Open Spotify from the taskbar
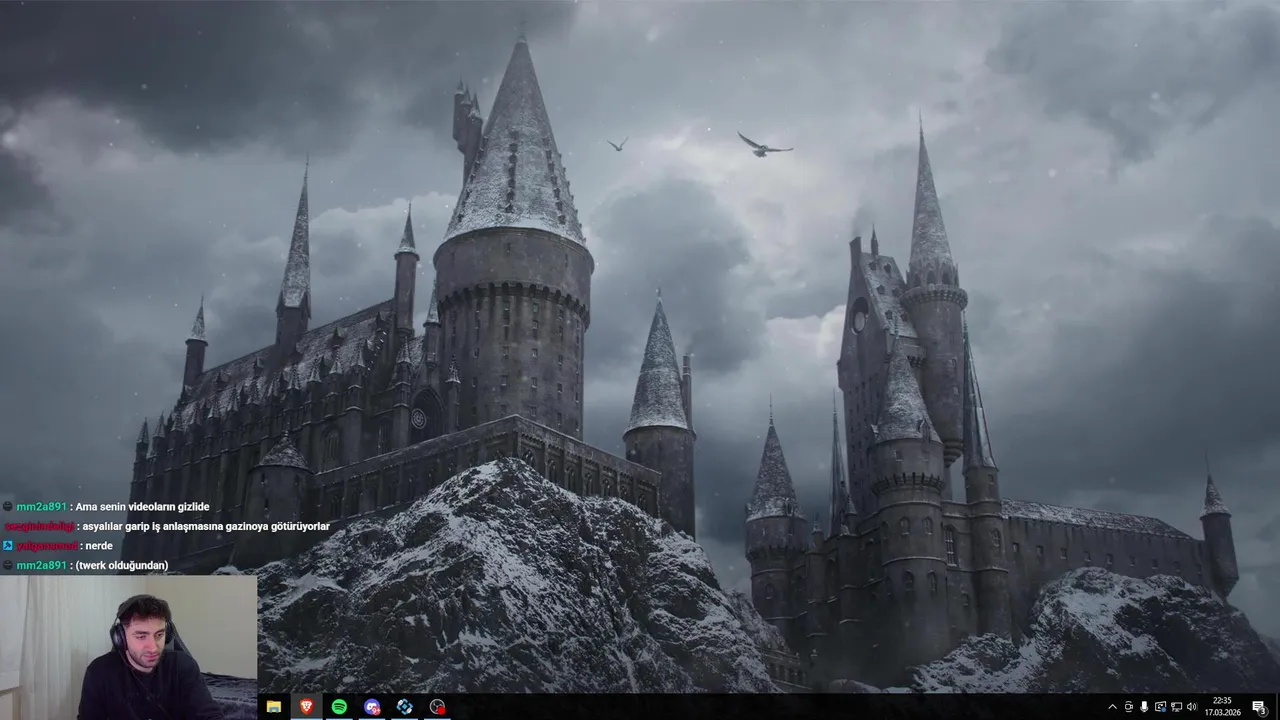This screenshot has height=720, width=1280. 339,707
